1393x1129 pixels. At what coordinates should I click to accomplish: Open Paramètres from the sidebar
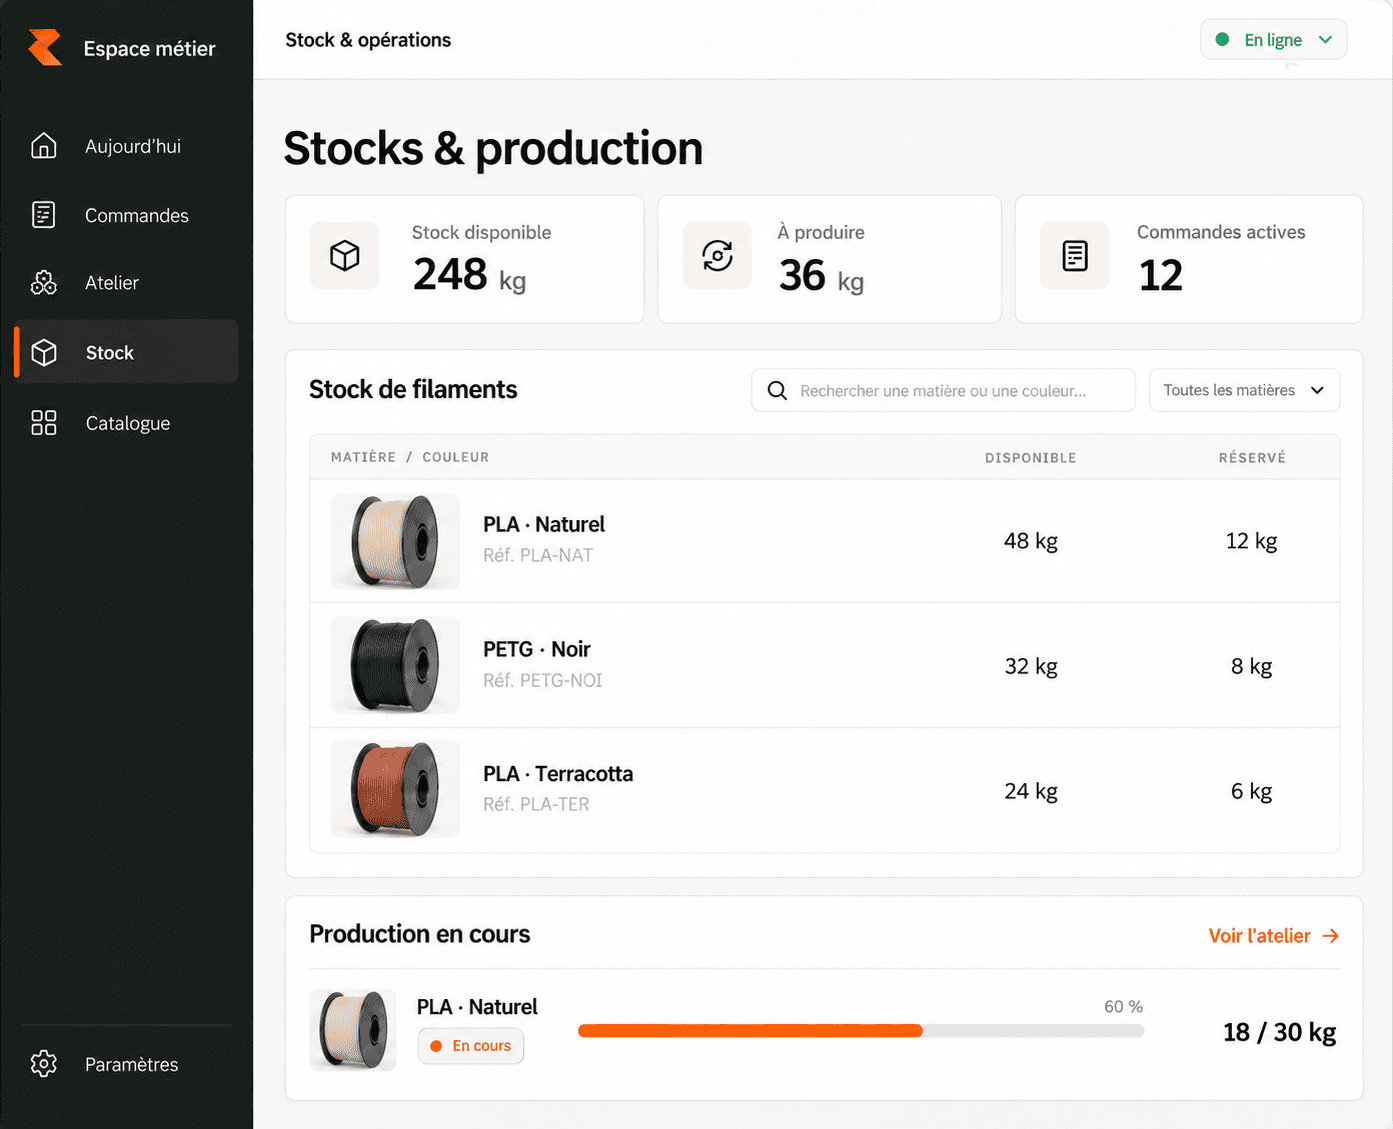126,1064
